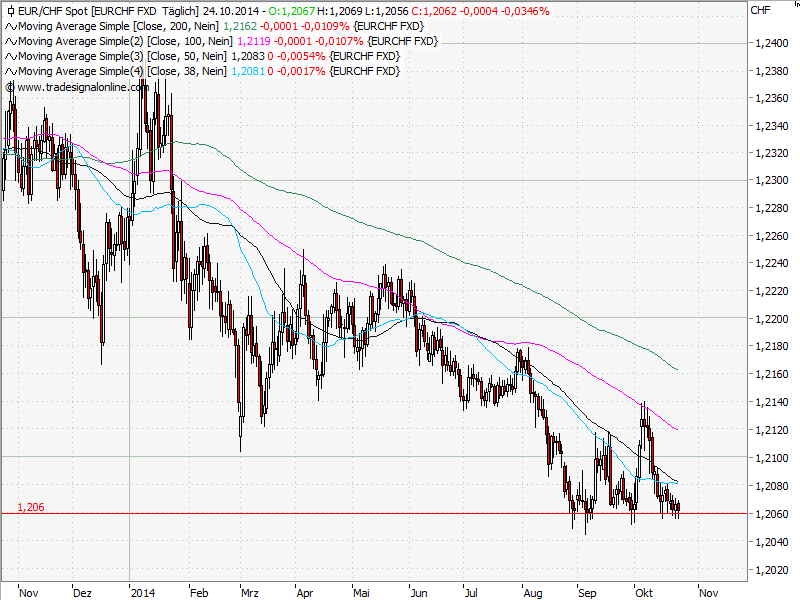Click the zigzag icon of Moving Average Simple(4)
This screenshot has height=600, width=800.
10,70
